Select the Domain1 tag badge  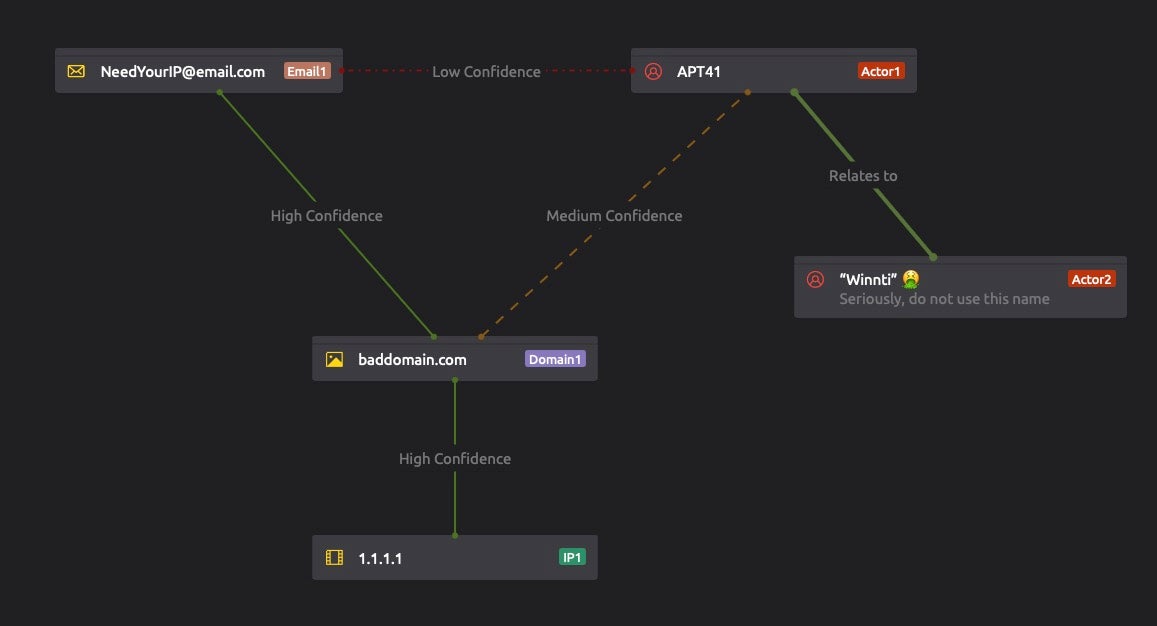(x=555, y=359)
